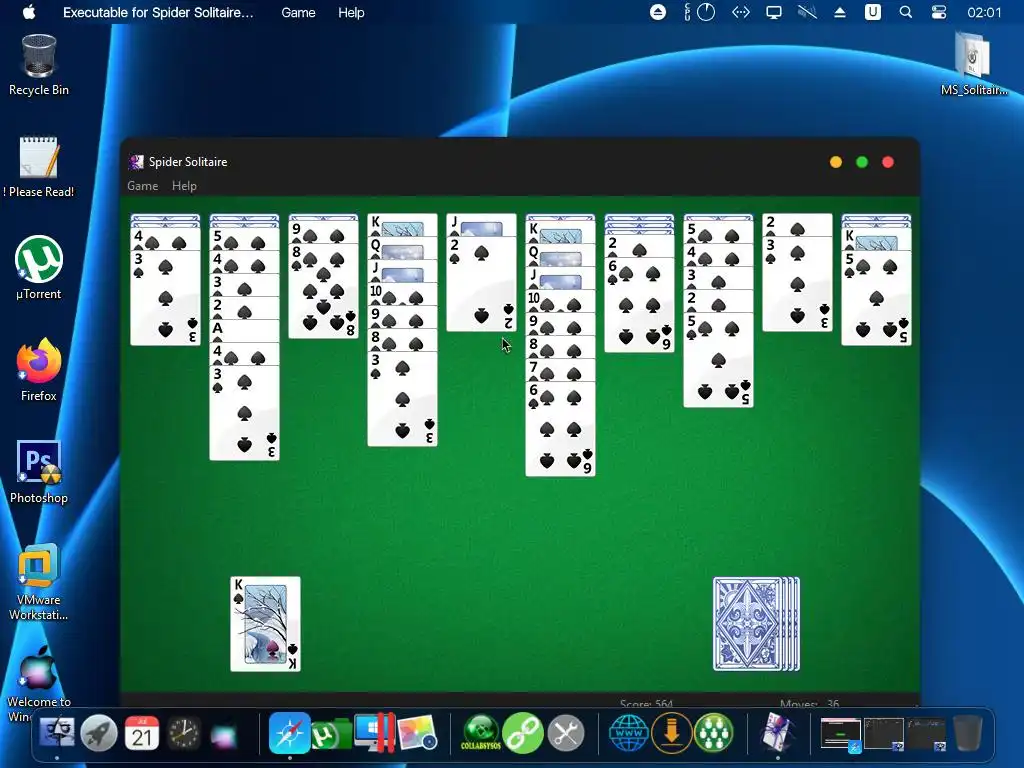Open the 'Executable for Spider Solitaire' app menu
Screen dimensions: 1024x768
coord(158,12)
